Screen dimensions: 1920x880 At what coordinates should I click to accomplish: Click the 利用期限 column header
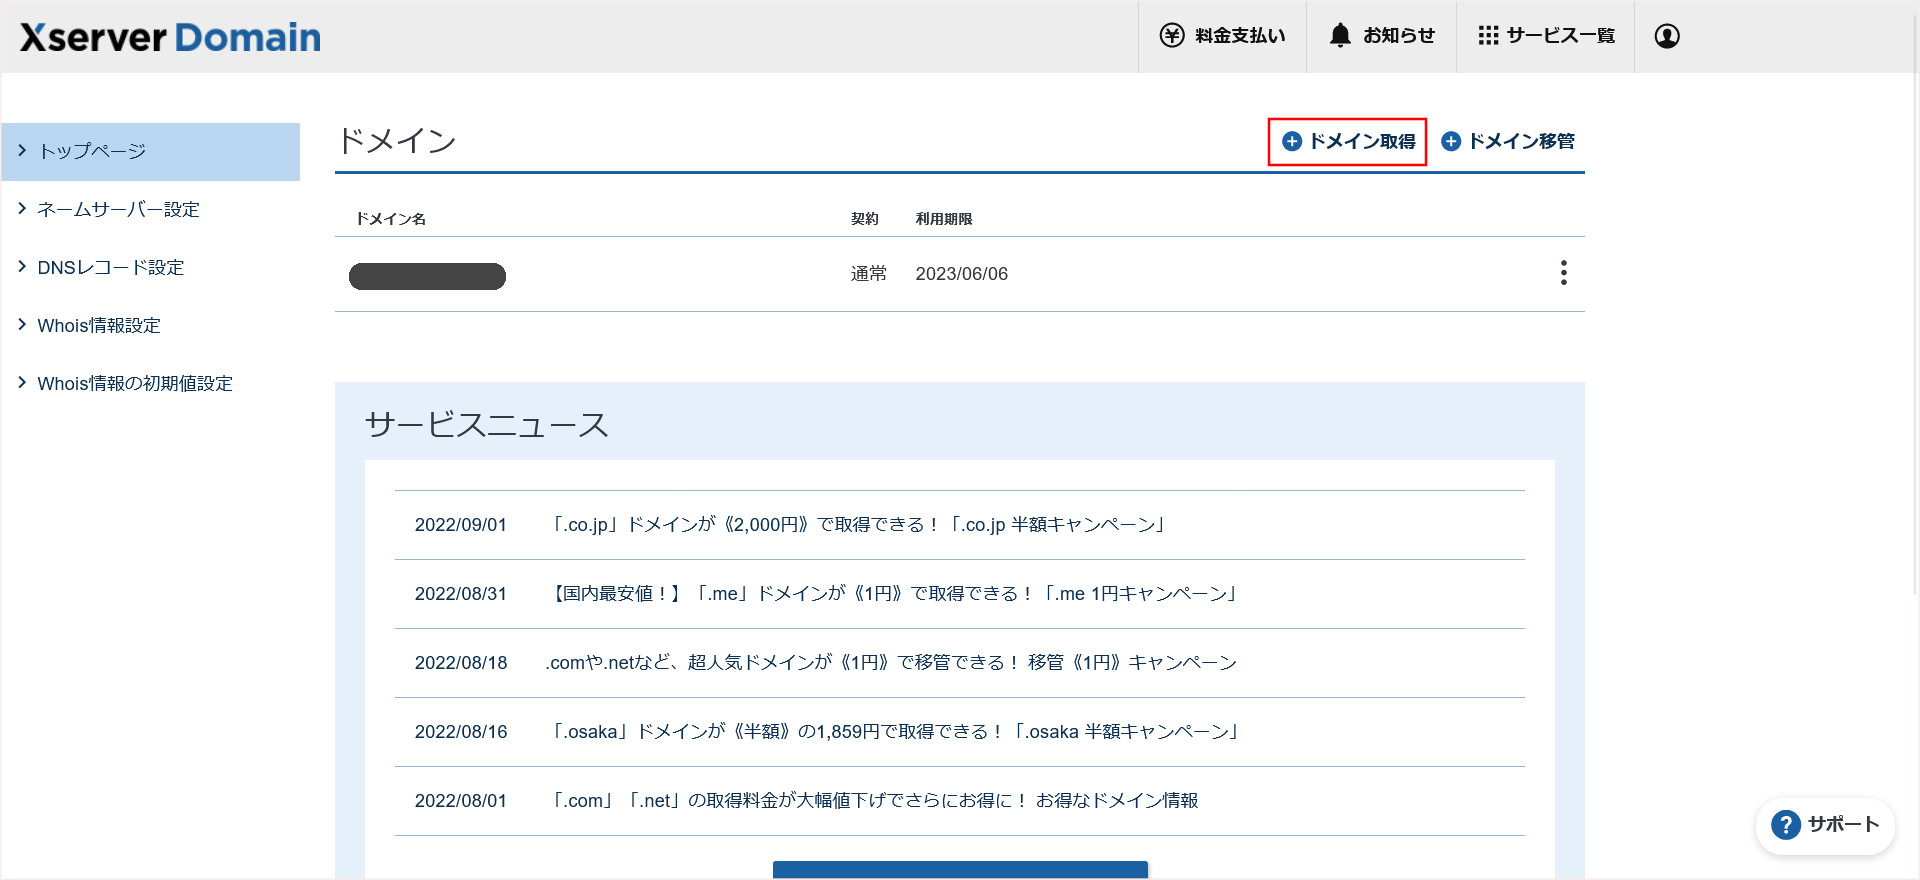(944, 219)
